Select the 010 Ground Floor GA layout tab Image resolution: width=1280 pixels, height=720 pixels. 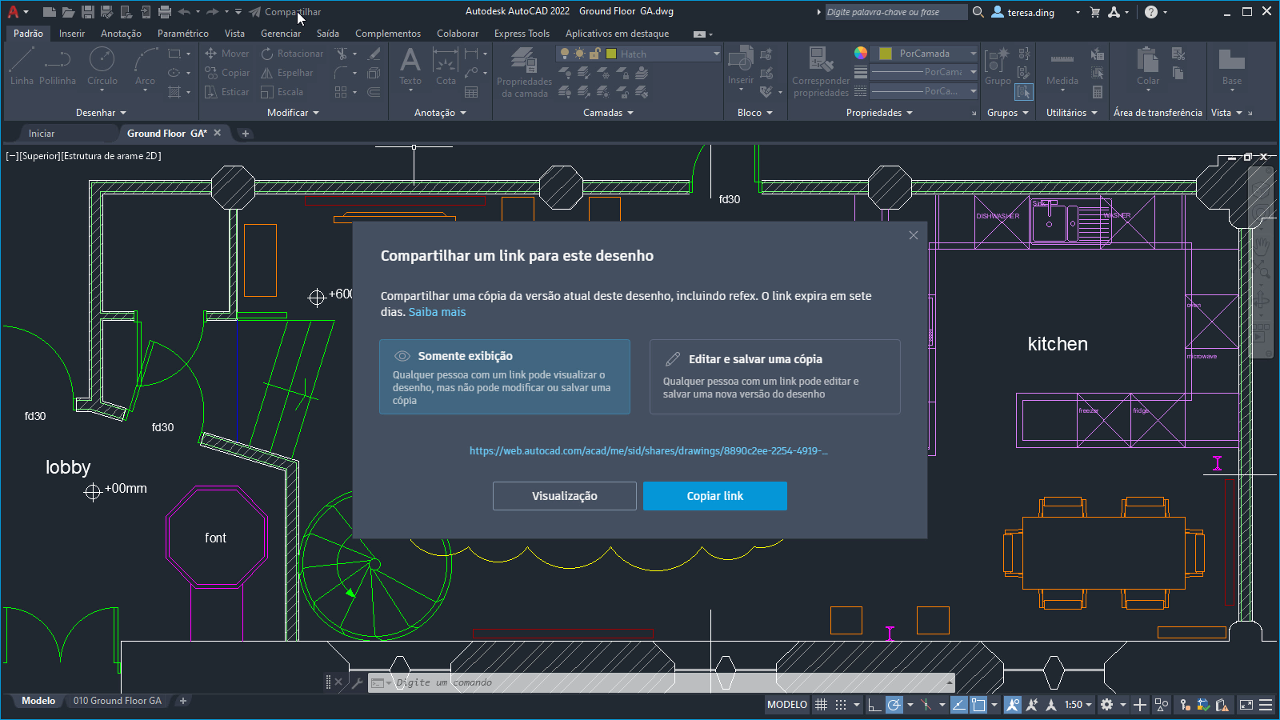tap(118, 701)
